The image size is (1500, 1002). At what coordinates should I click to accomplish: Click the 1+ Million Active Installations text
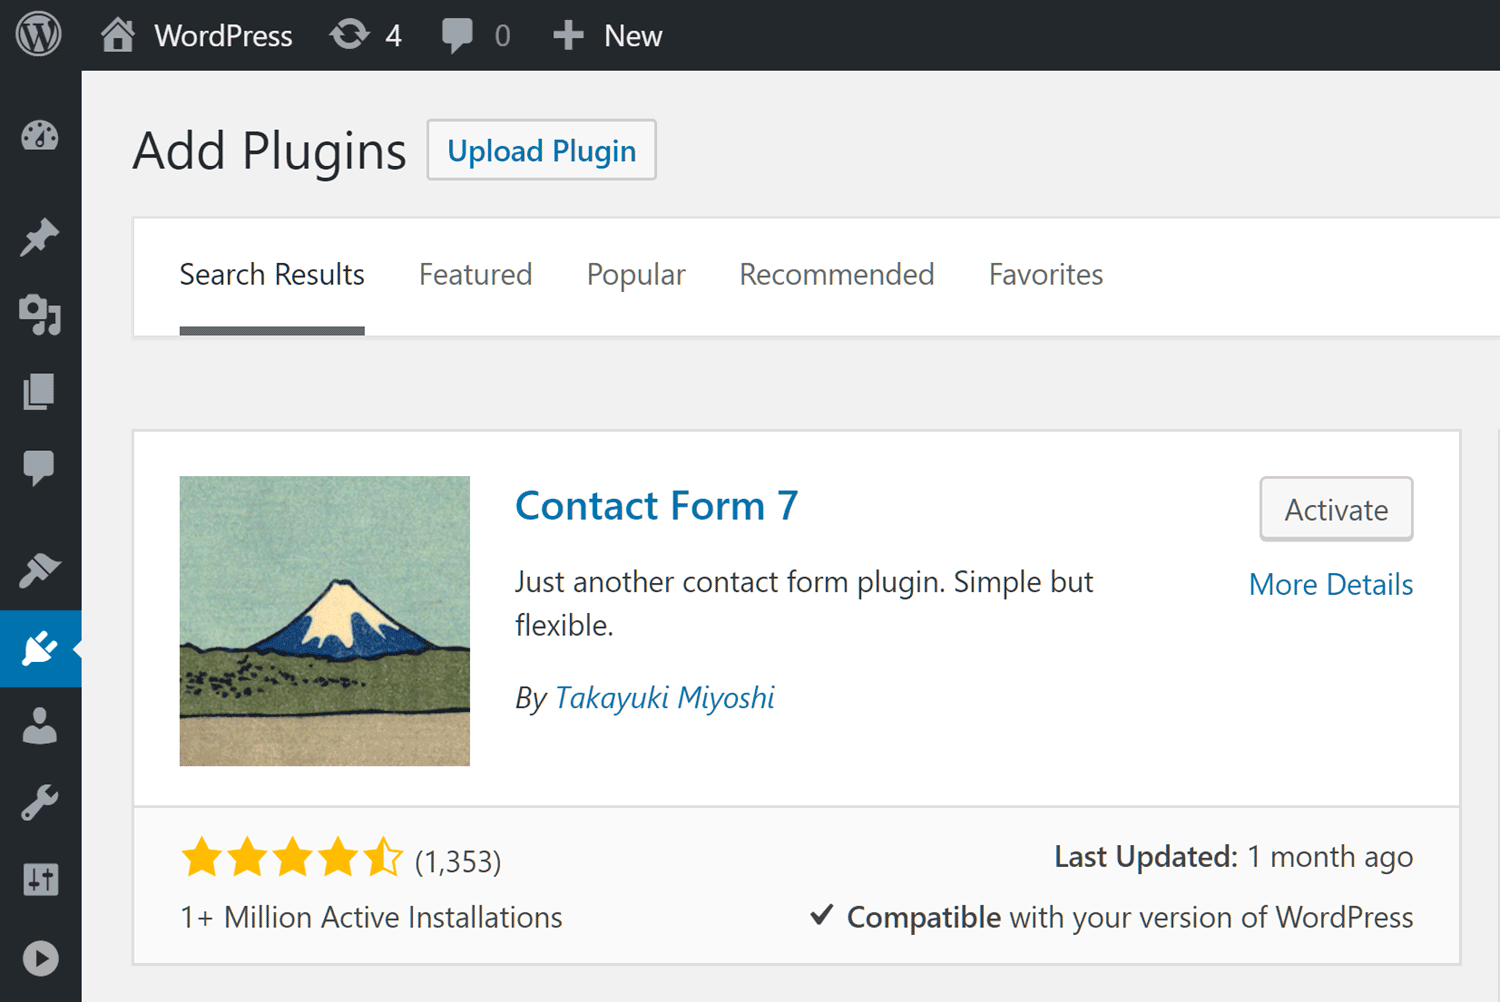(x=371, y=917)
